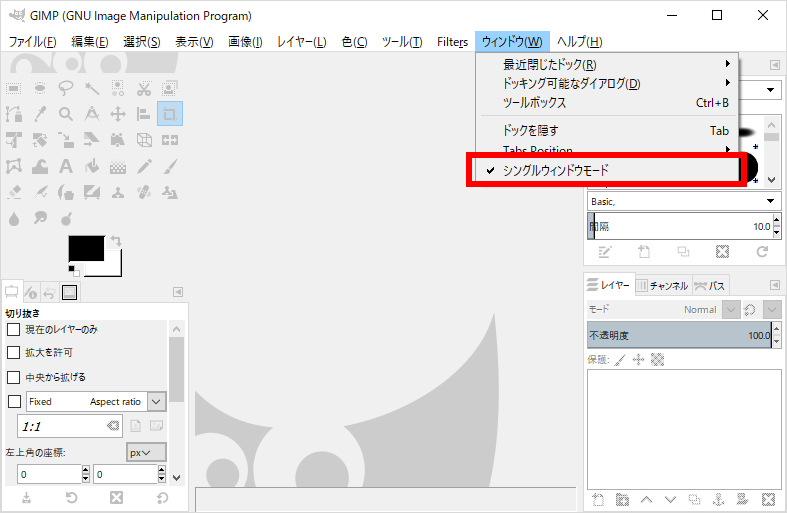Select the Color Picker tool
This screenshot has height=513, width=787.
pyautogui.click(x=40, y=114)
